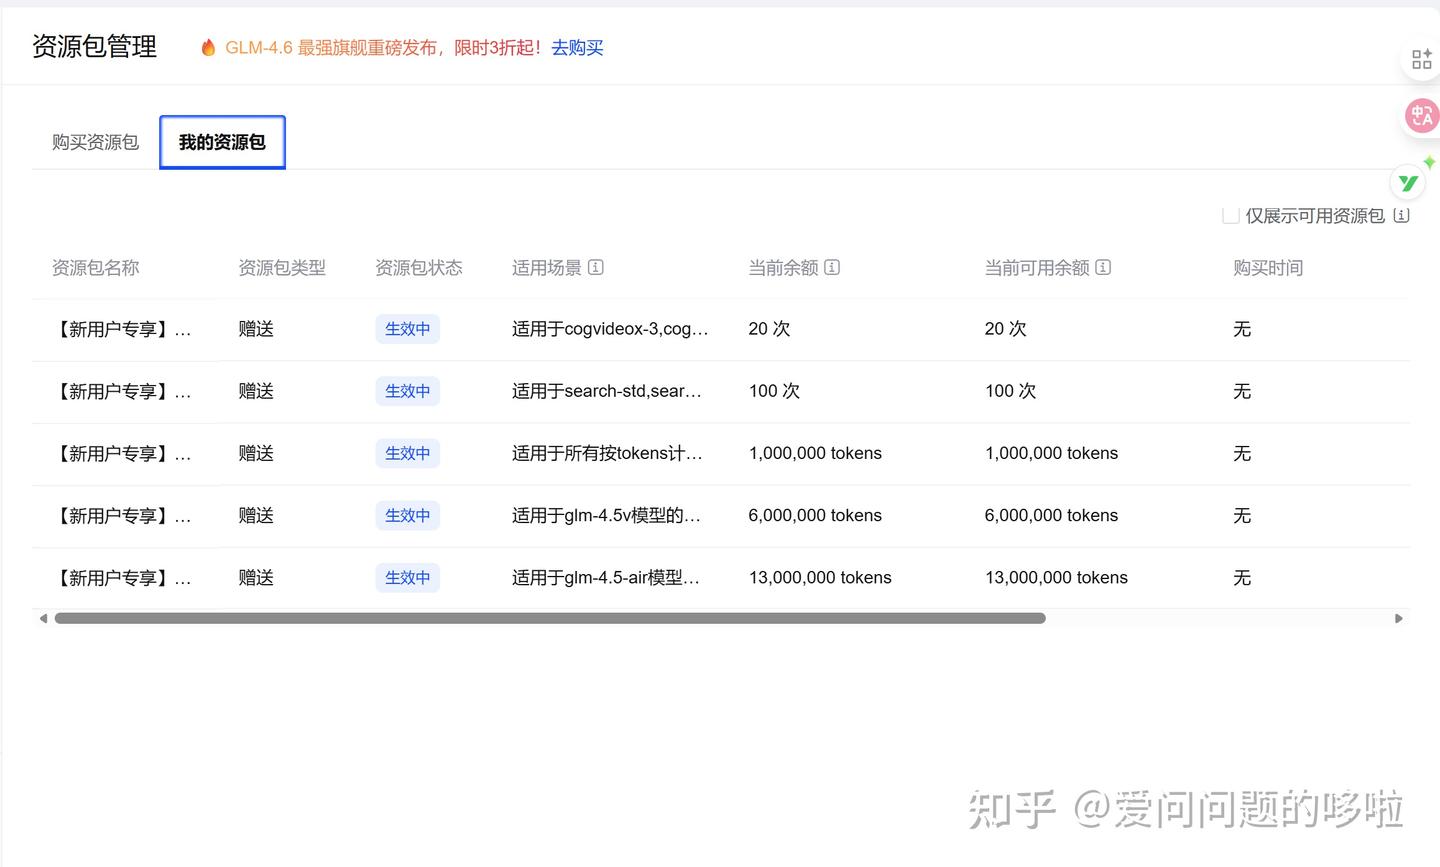Click 6,000,000 tokens under 当前余额

point(815,515)
